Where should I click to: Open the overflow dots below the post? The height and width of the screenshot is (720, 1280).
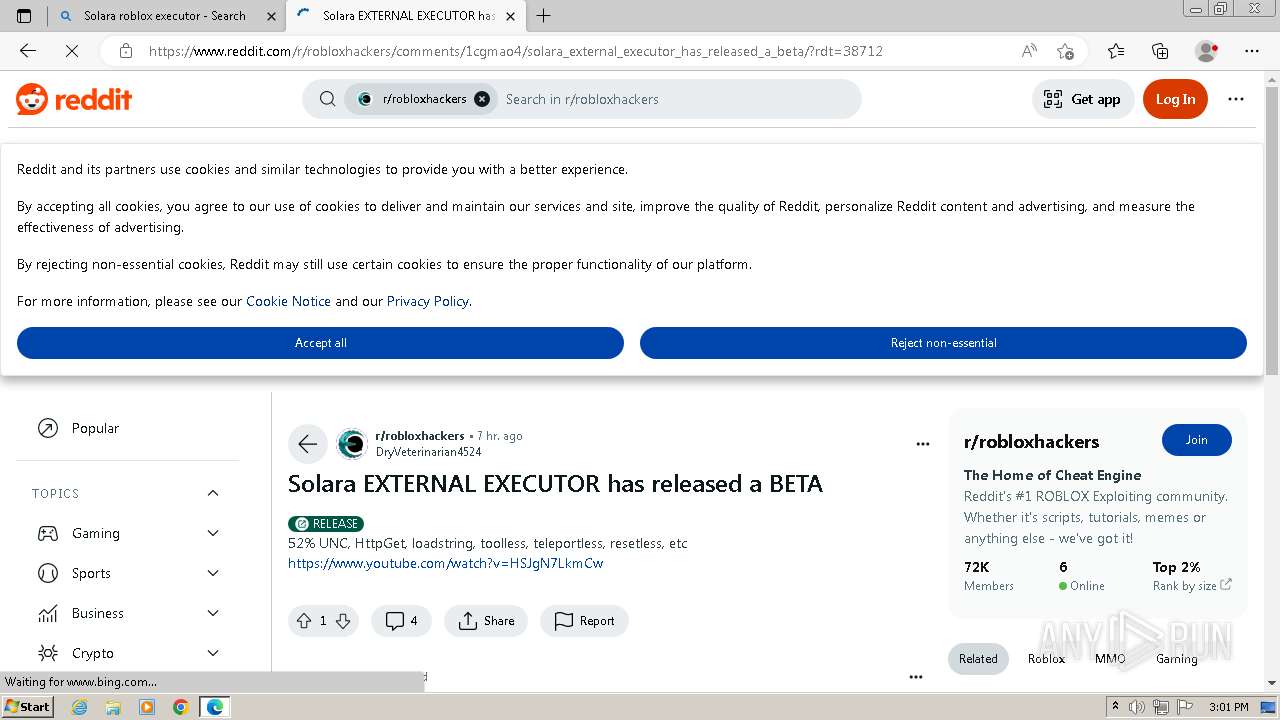915,677
